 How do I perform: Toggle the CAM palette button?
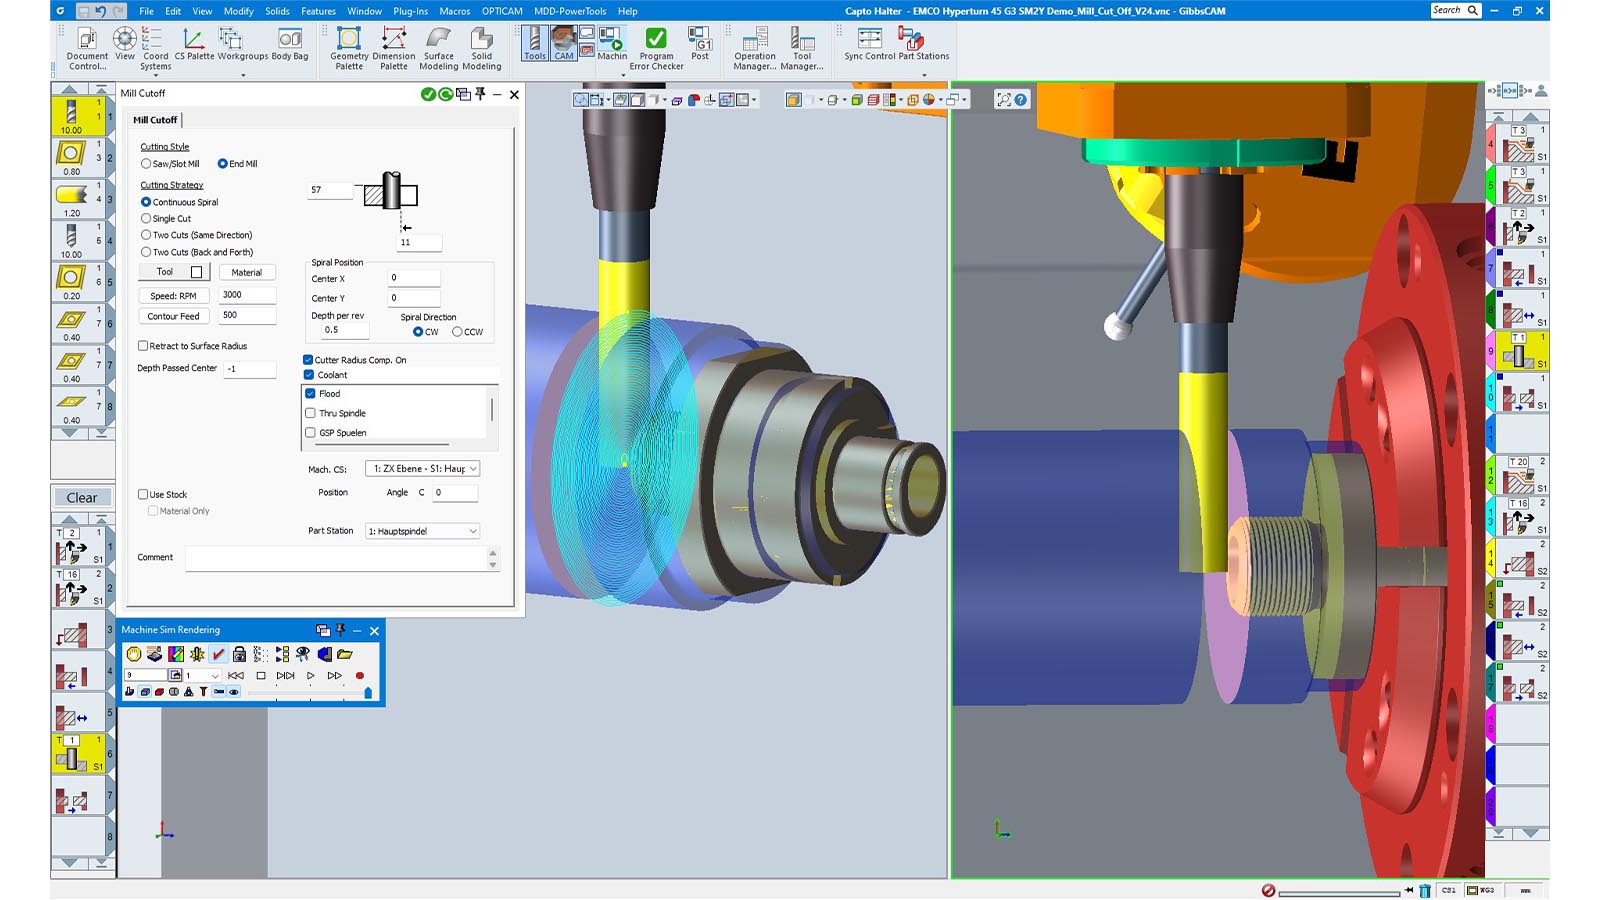tap(564, 44)
